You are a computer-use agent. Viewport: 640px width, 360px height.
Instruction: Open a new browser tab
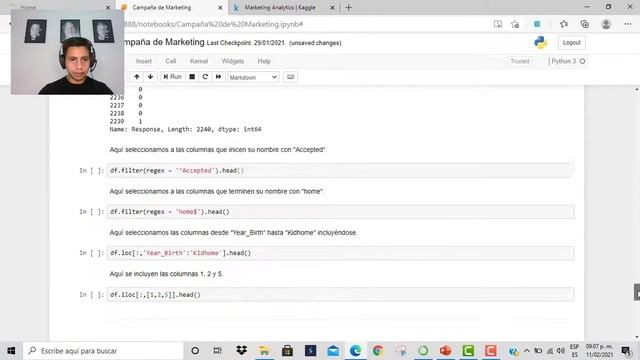tap(349, 7)
